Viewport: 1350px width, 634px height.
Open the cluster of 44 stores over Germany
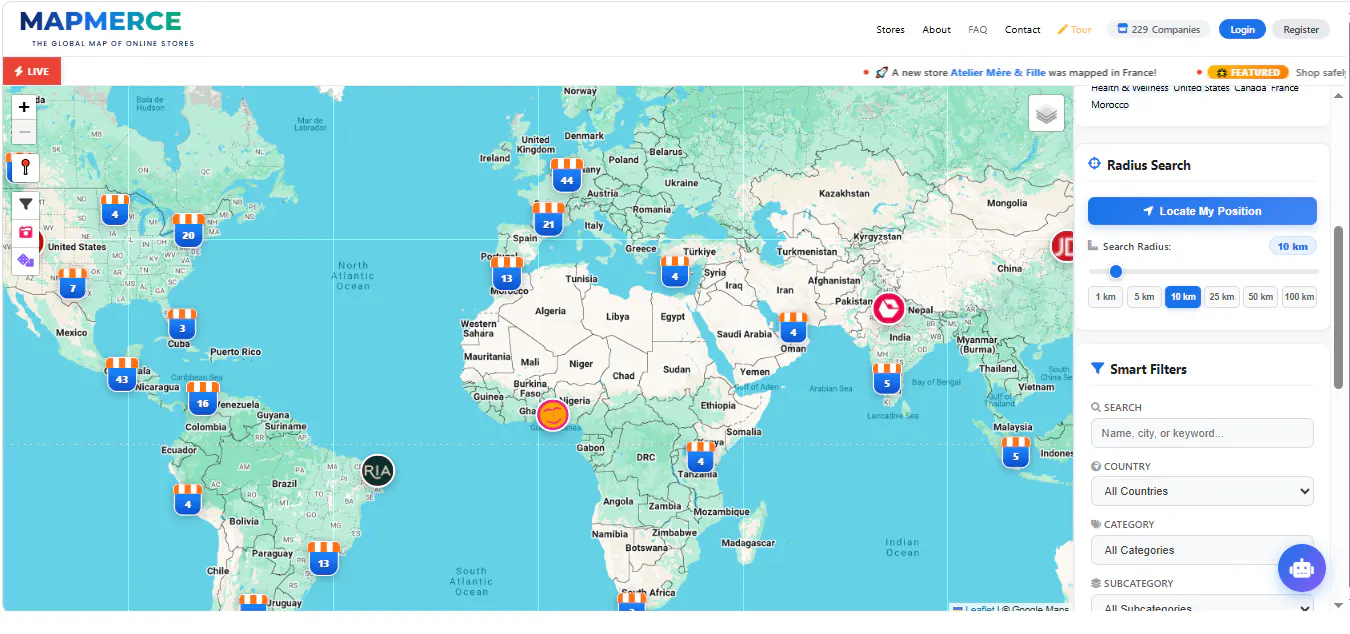567,175
